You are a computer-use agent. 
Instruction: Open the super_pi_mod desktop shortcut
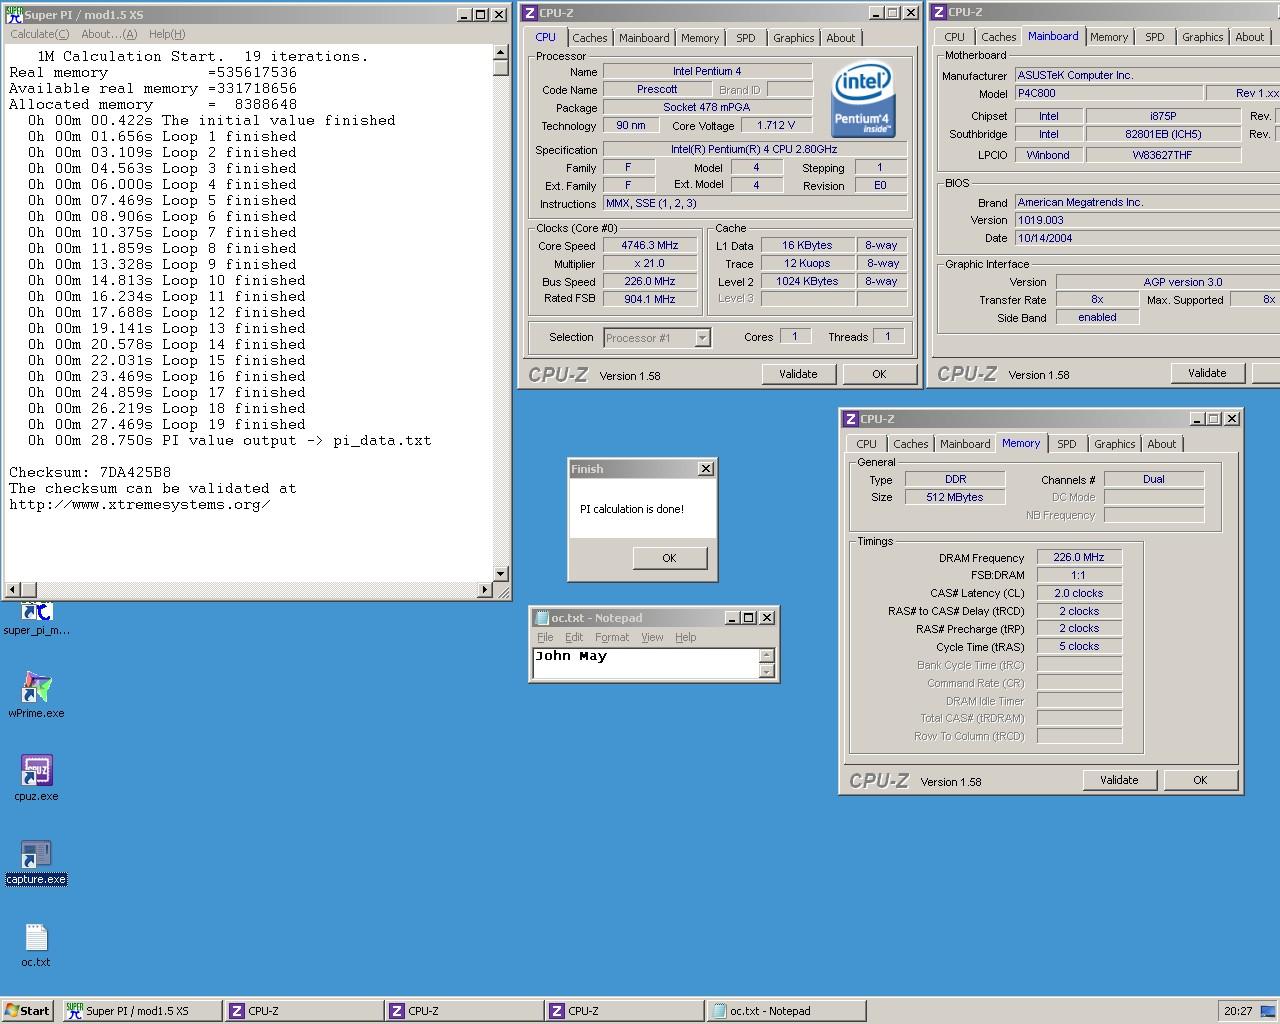coord(36,618)
